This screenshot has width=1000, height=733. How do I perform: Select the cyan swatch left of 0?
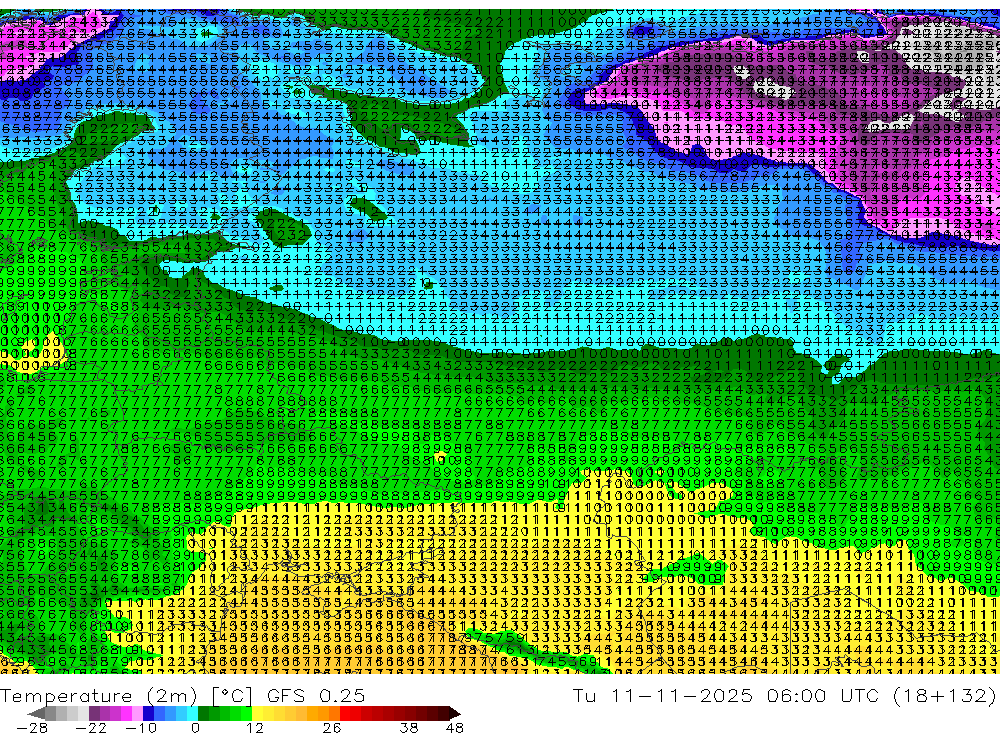[x=192, y=713]
